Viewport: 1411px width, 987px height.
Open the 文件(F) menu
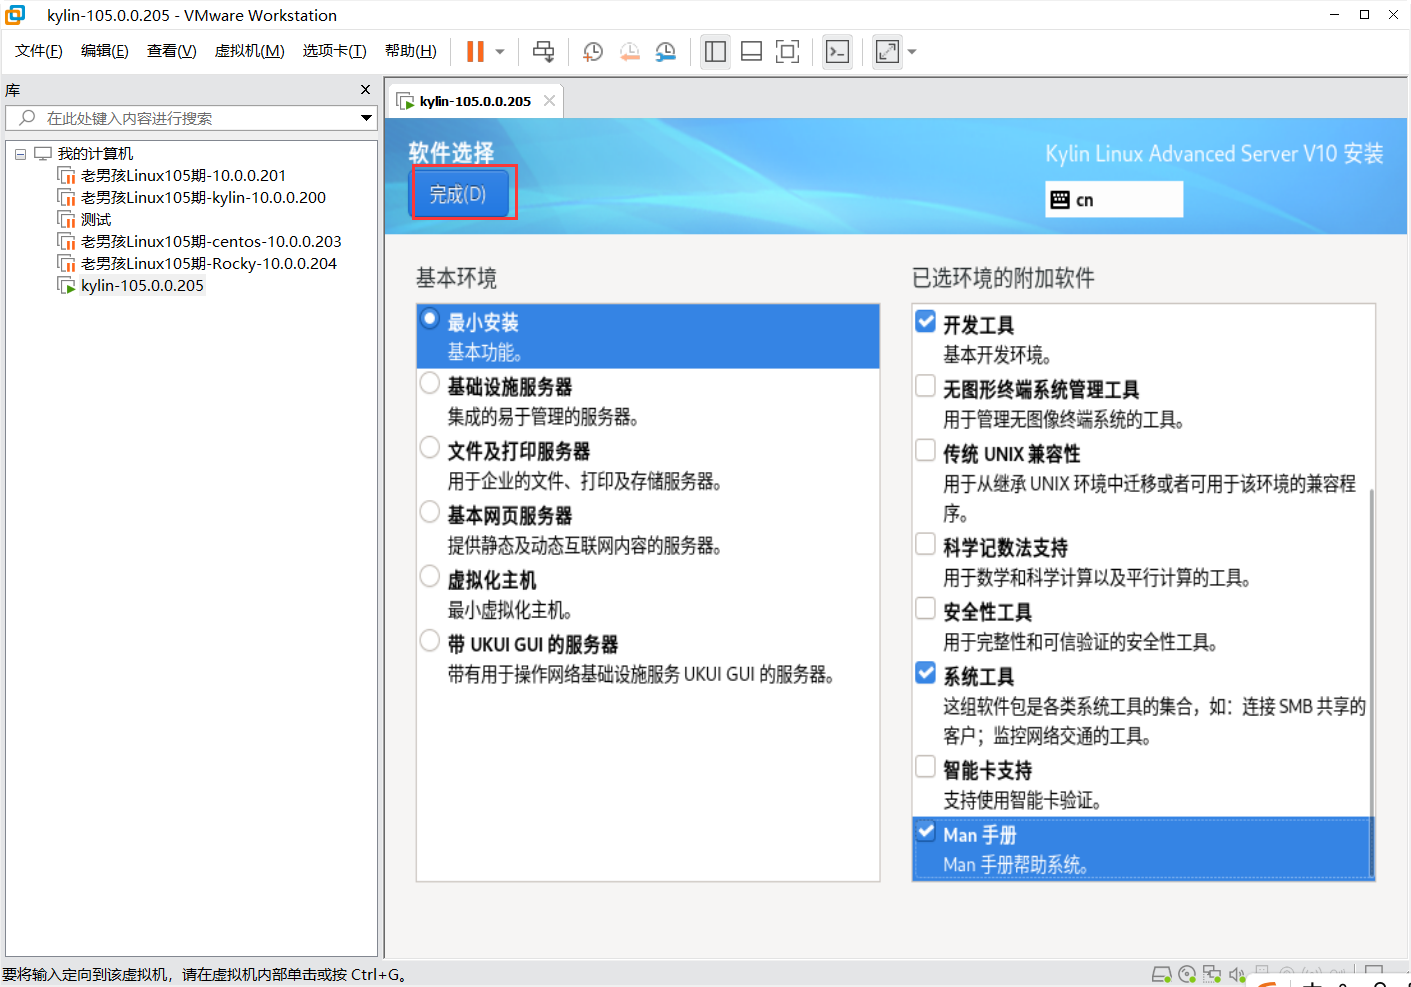39,51
